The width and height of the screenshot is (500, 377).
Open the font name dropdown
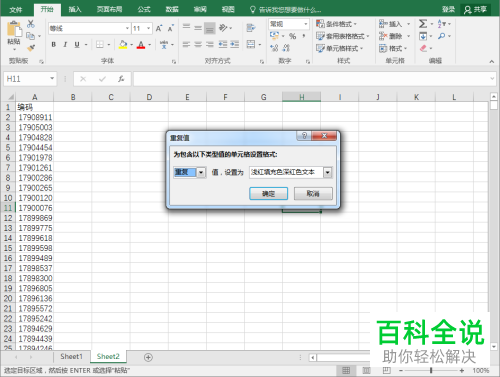[x=127, y=28]
